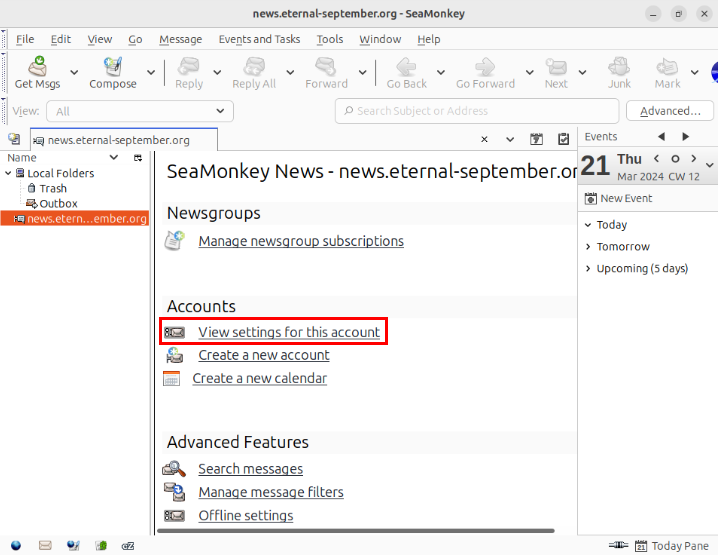Click the Offline settings link
Image resolution: width=718 pixels, height=556 pixels.
tap(245, 516)
